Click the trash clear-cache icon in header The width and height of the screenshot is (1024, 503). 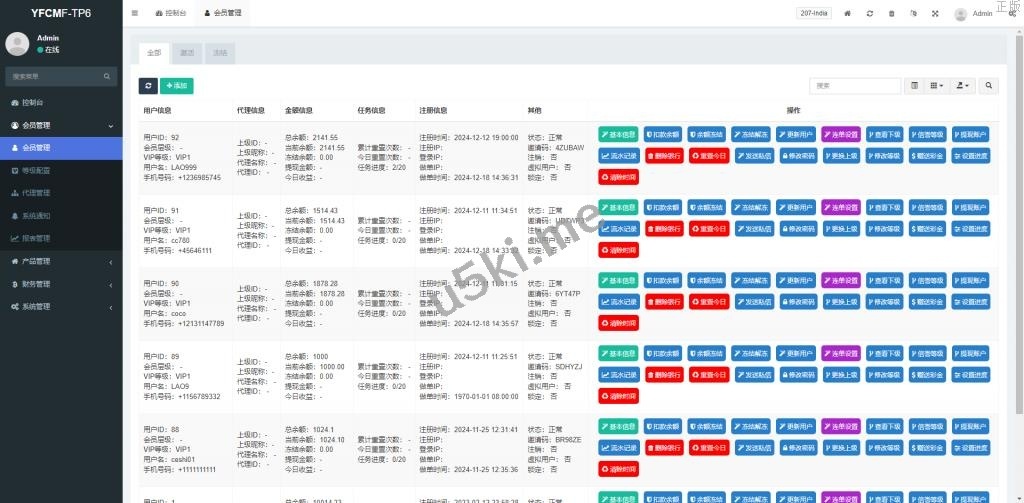pos(891,13)
